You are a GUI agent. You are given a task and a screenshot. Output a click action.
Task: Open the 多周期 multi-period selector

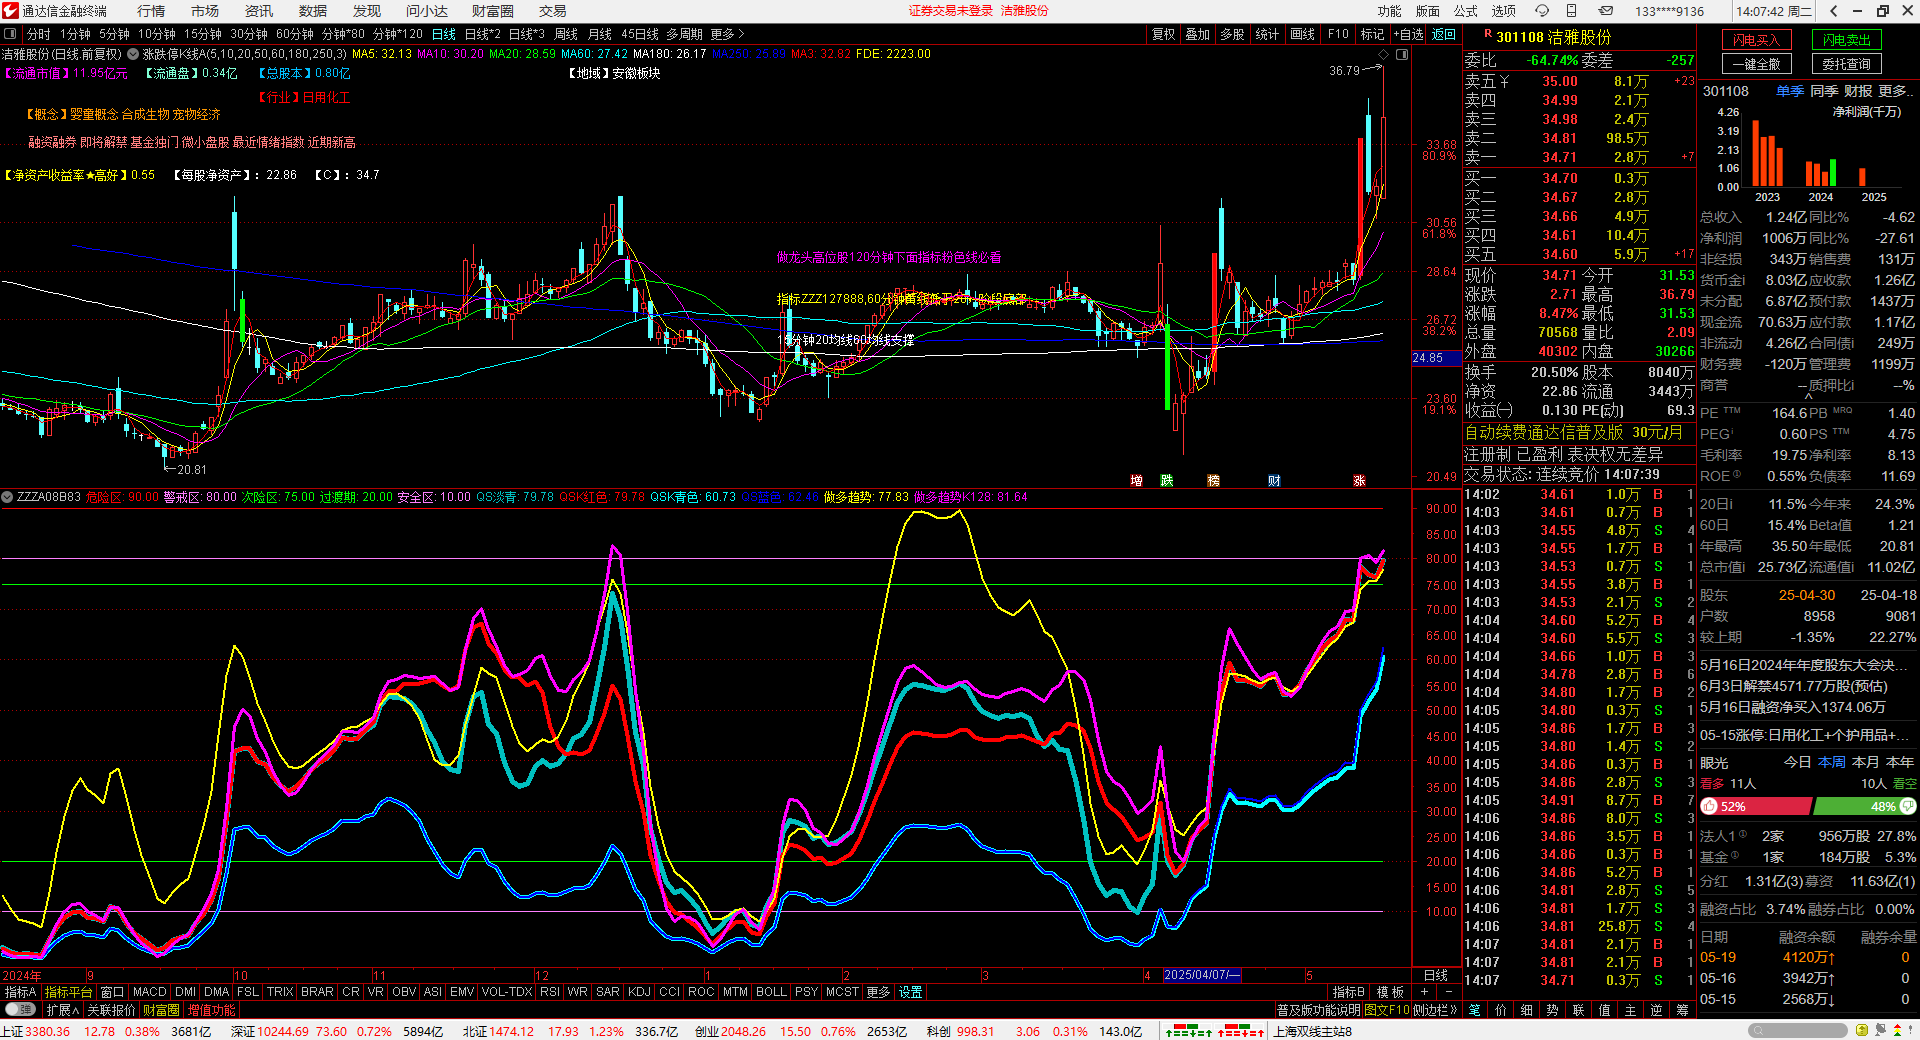(x=684, y=34)
